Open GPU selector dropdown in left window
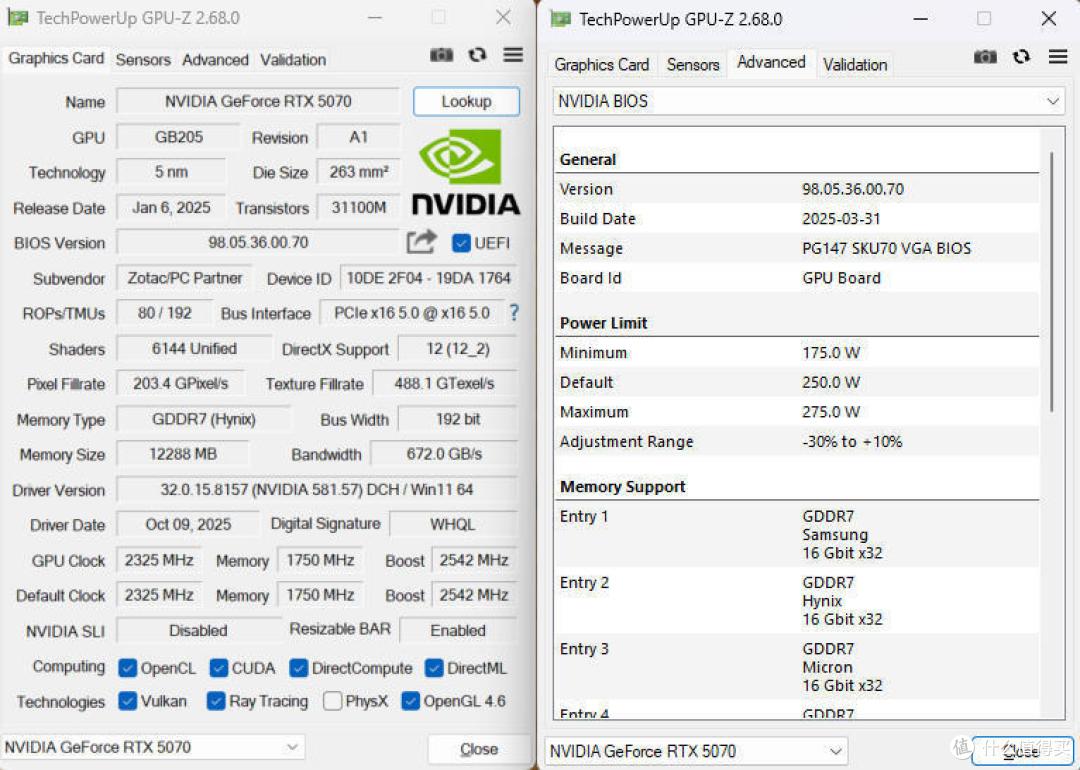1080x770 pixels. [153, 747]
